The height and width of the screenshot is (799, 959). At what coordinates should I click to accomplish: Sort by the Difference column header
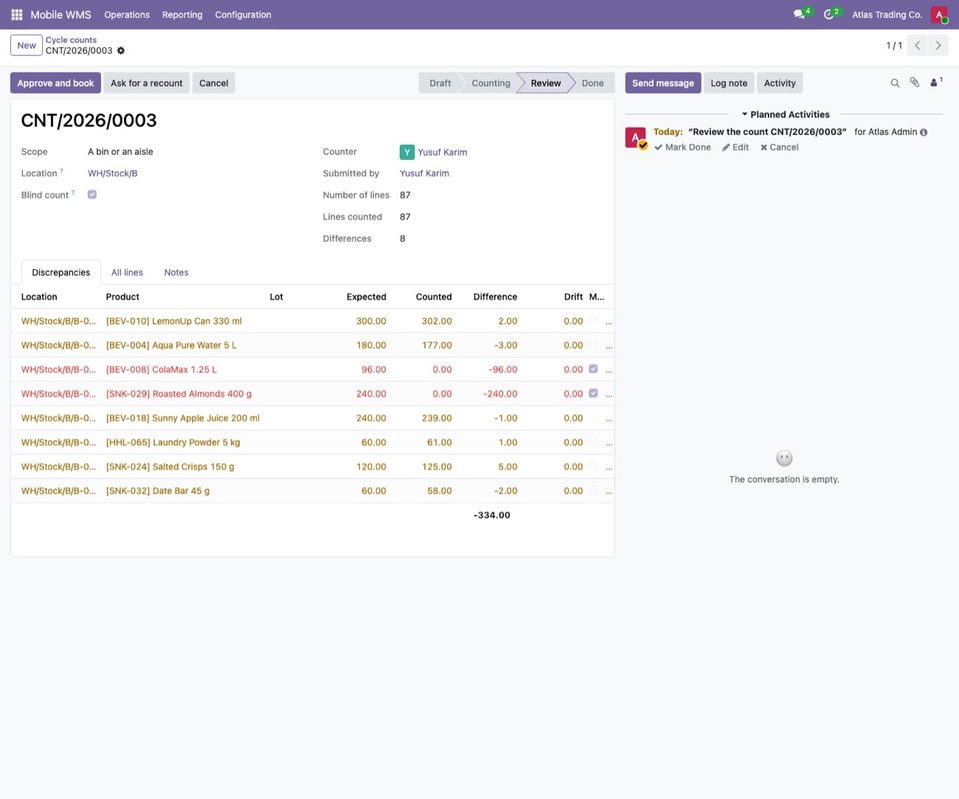(495, 297)
